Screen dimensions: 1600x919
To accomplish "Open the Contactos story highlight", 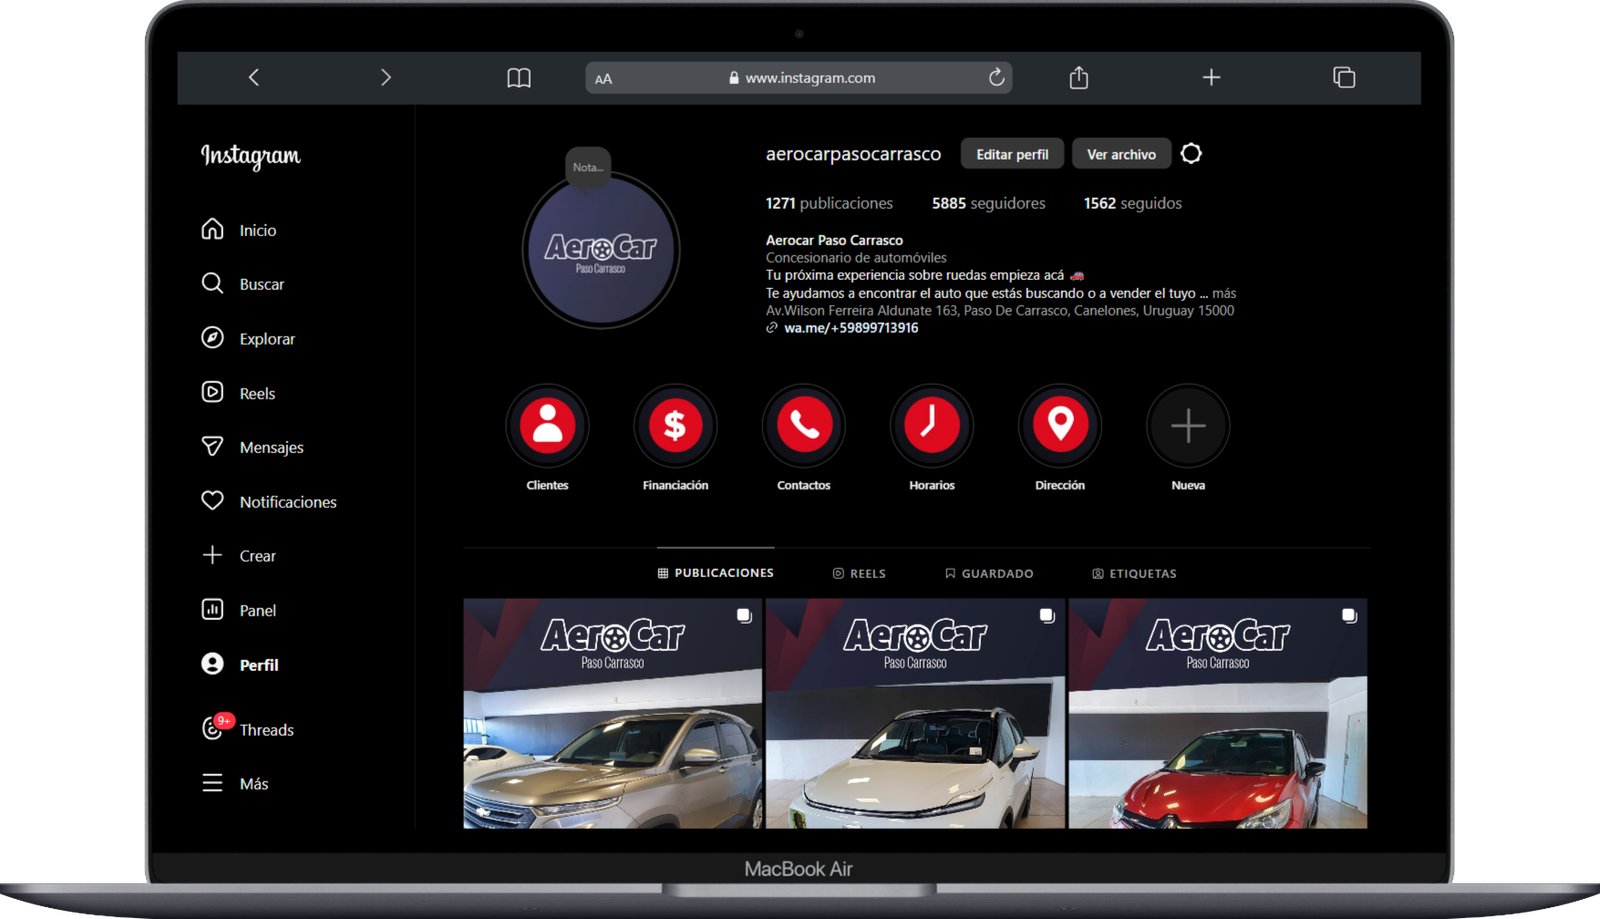I will (803, 426).
